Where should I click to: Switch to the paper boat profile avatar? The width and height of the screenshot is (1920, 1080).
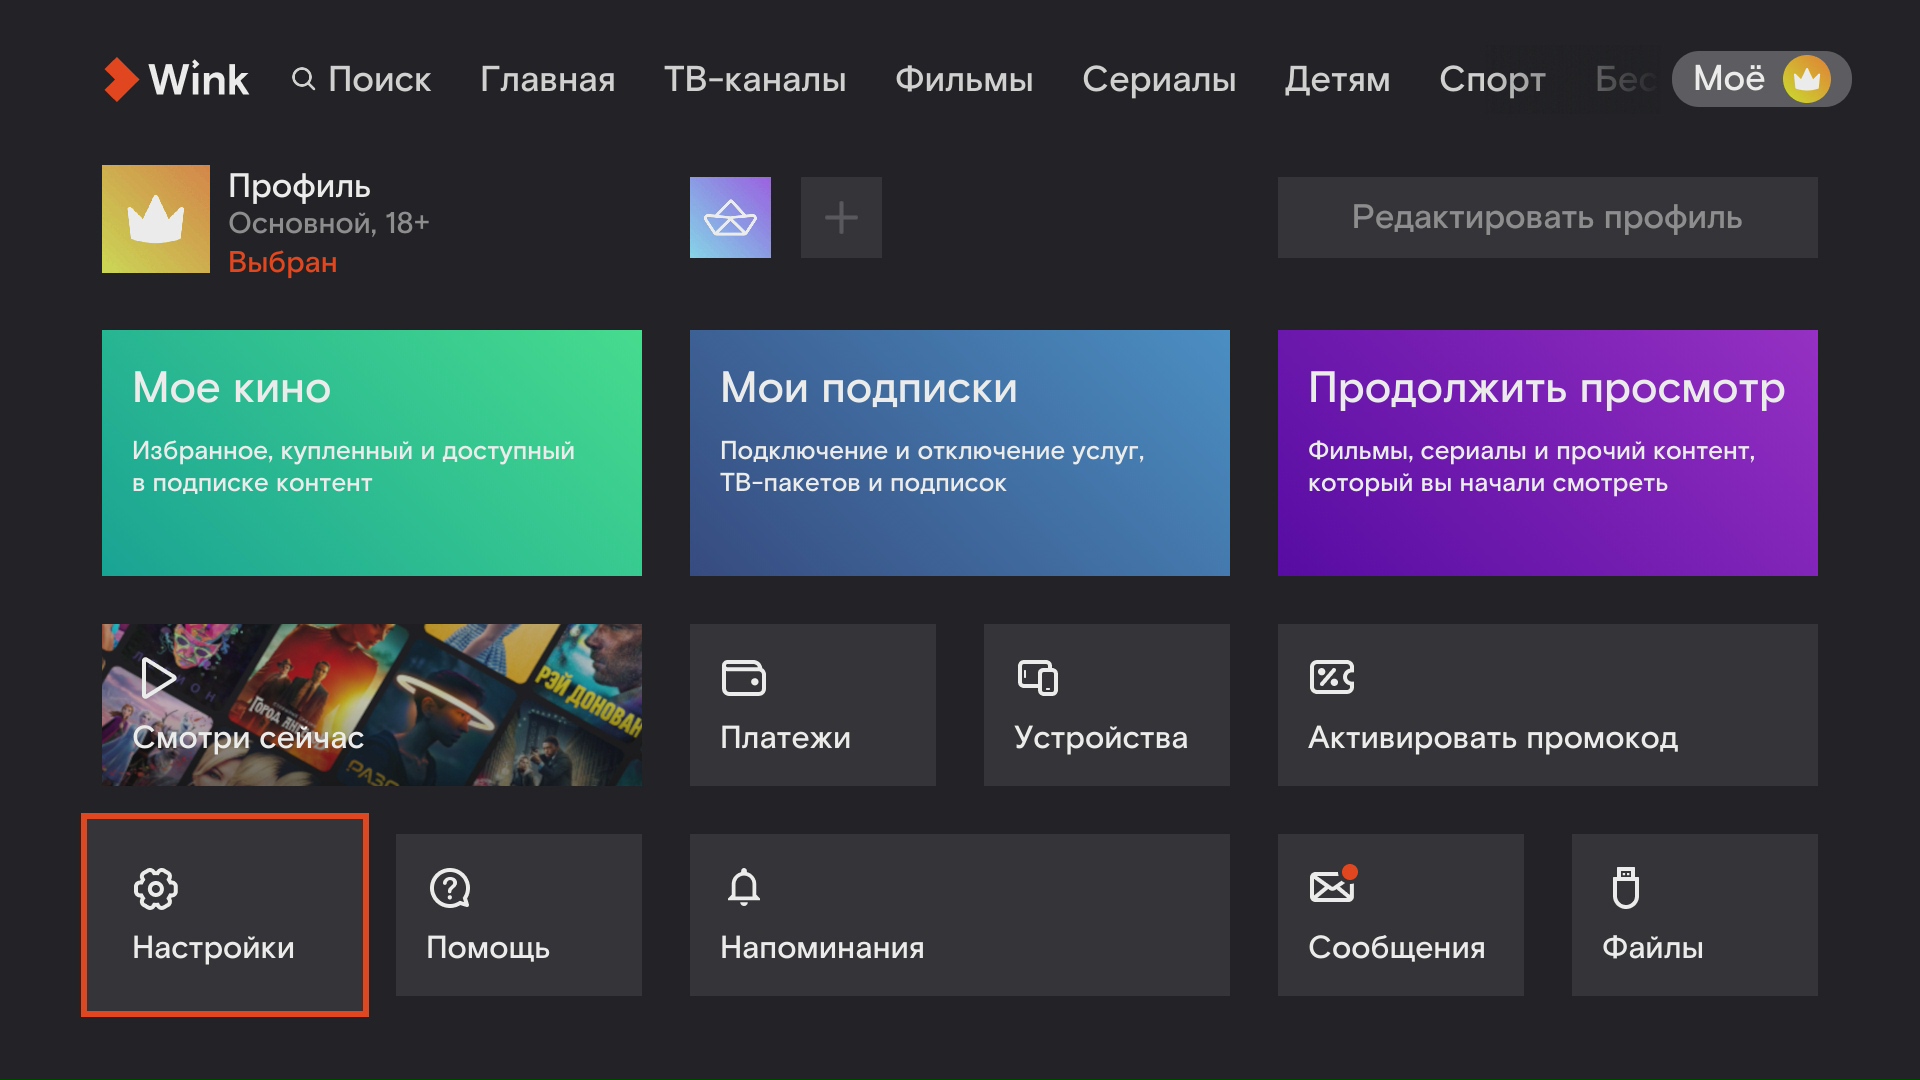730,217
